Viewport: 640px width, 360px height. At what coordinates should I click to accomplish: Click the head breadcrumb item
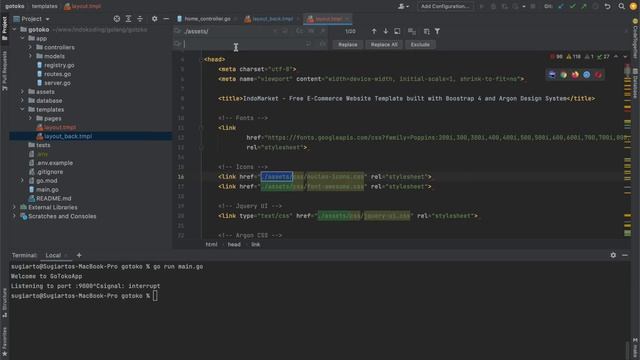[234, 244]
